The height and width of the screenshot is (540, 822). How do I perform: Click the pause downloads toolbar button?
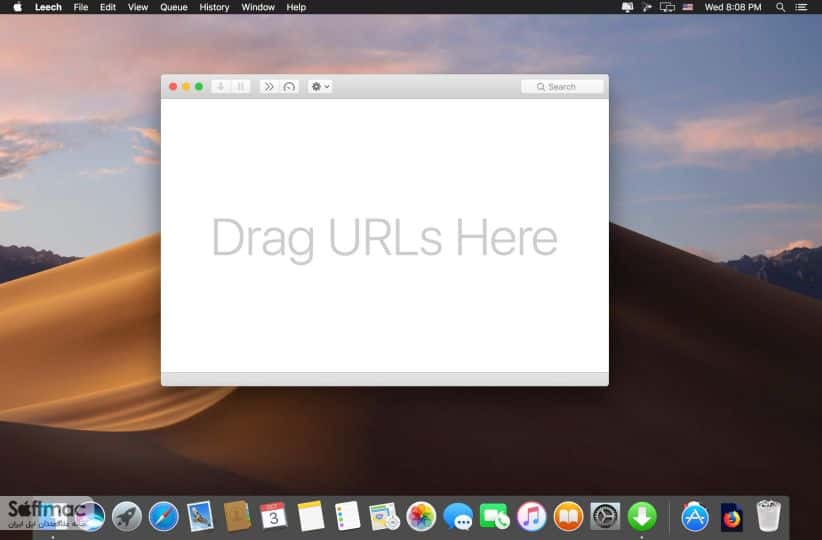click(241, 87)
